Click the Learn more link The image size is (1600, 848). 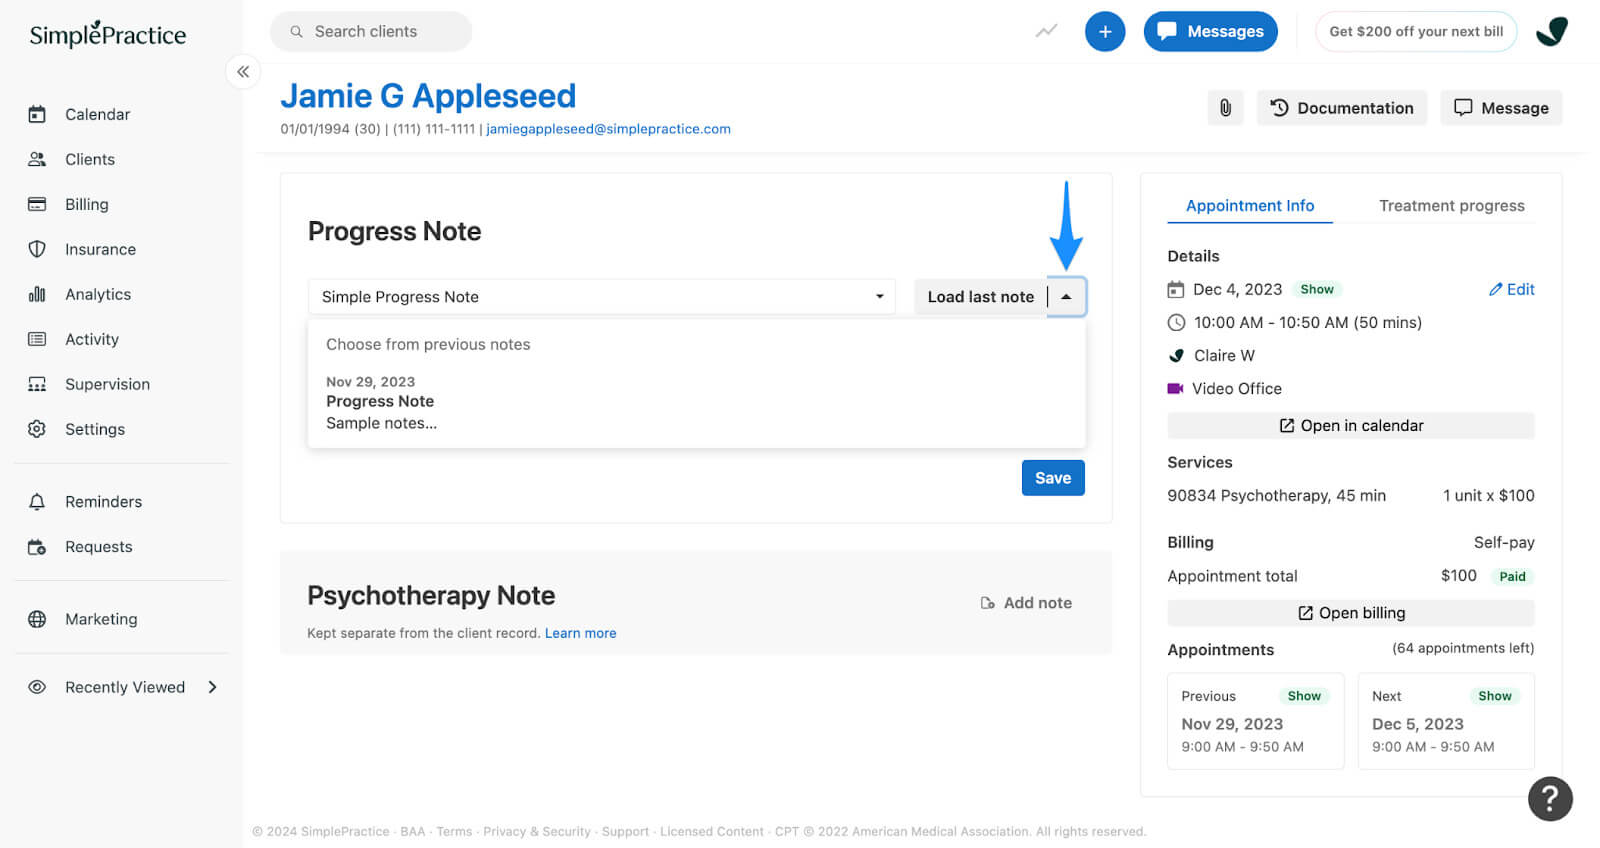(x=580, y=633)
